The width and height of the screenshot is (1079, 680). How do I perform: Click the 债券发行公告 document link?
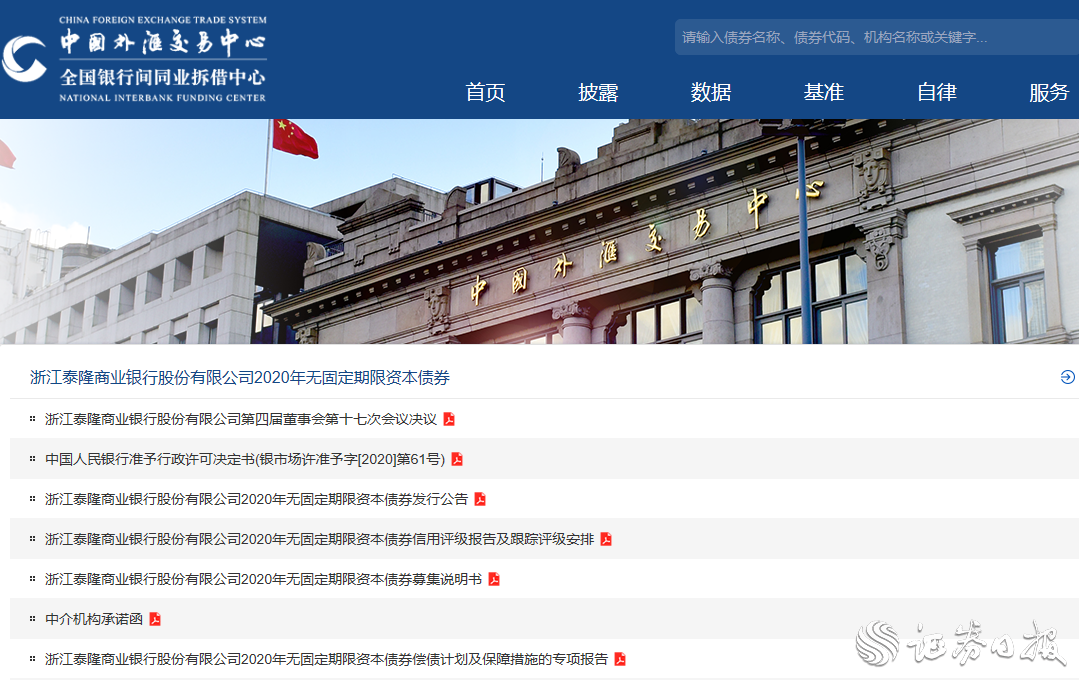coord(256,499)
